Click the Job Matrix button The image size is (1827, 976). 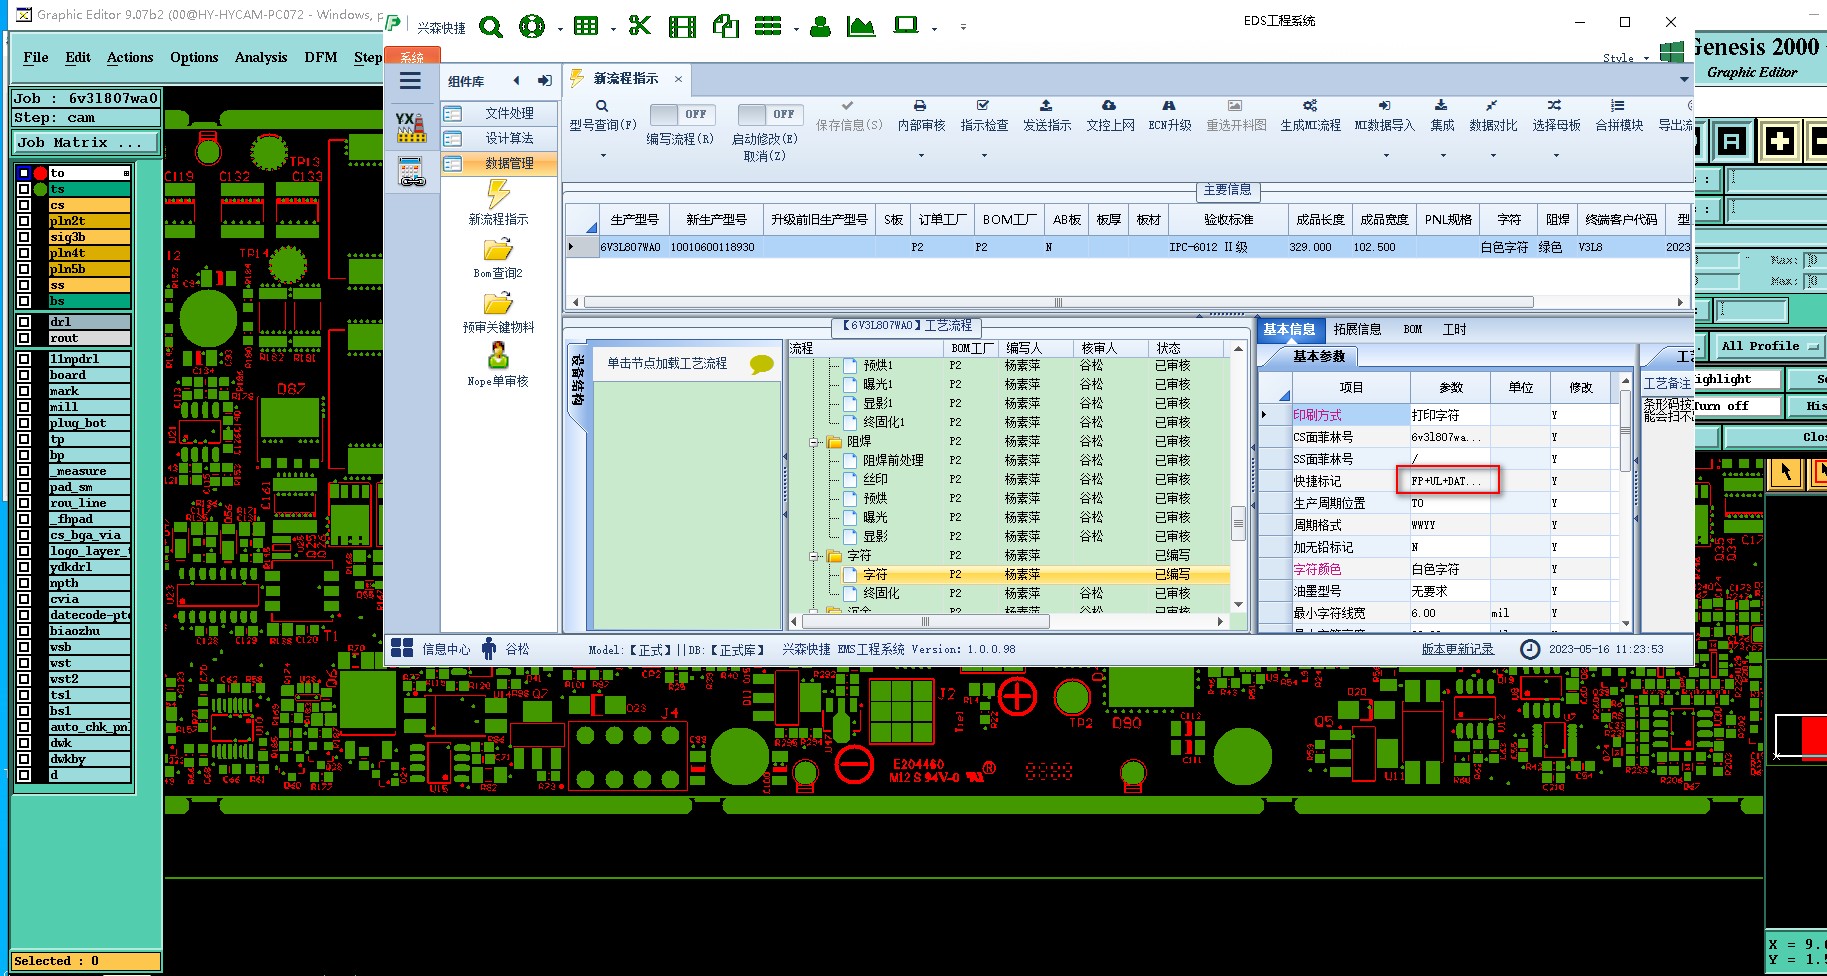[x=86, y=142]
